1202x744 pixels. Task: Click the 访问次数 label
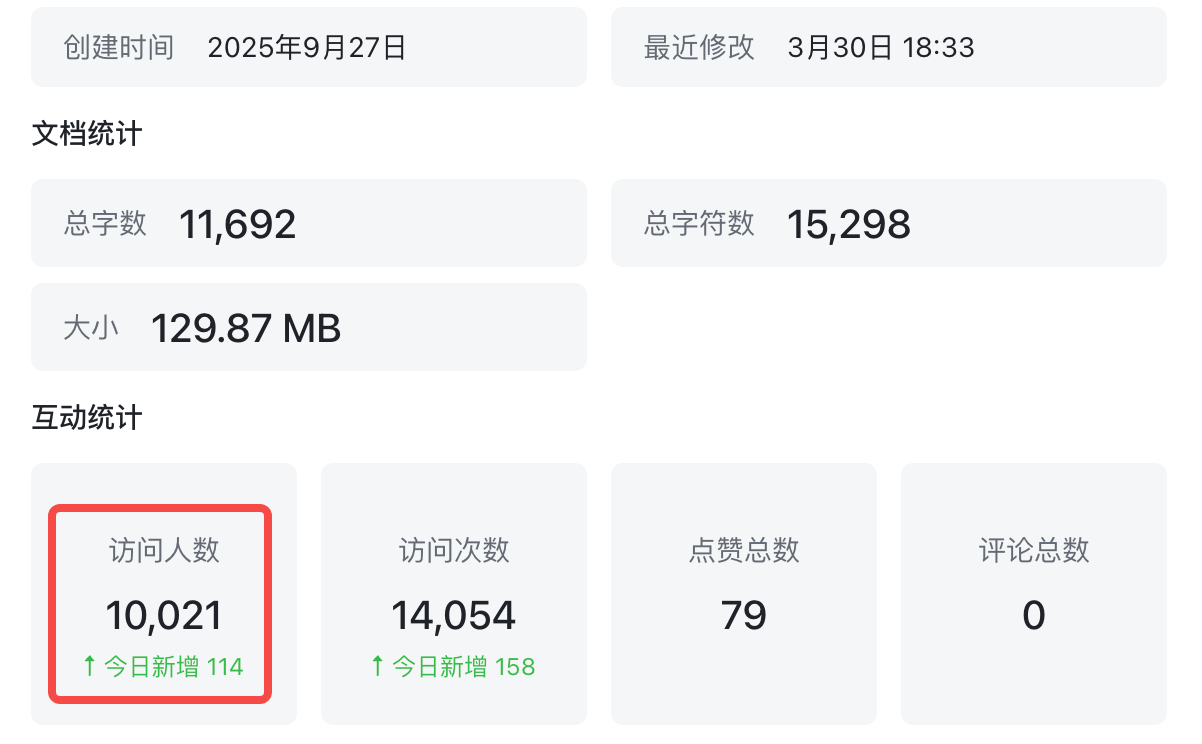pos(454,550)
